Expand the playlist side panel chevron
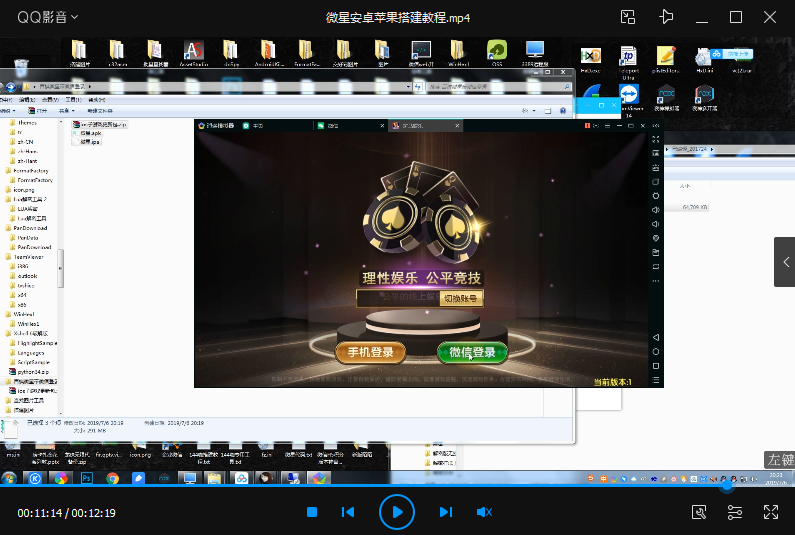 pyautogui.click(x=784, y=262)
